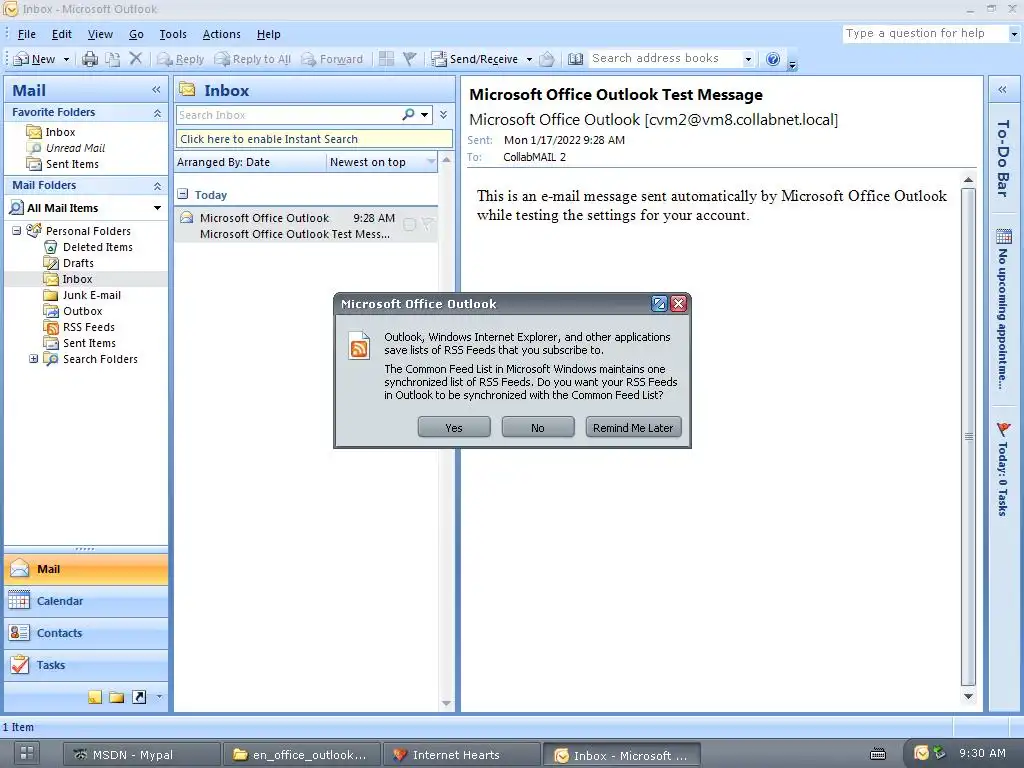This screenshot has height=768, width=1024.
Task: Click here to enable Instant Search
Action: point(313,139)
